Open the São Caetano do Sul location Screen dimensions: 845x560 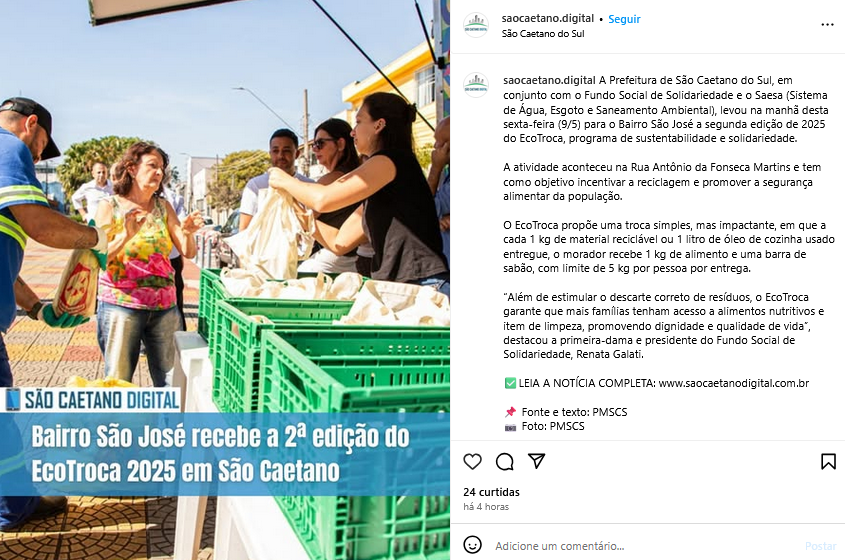point(543,33)
